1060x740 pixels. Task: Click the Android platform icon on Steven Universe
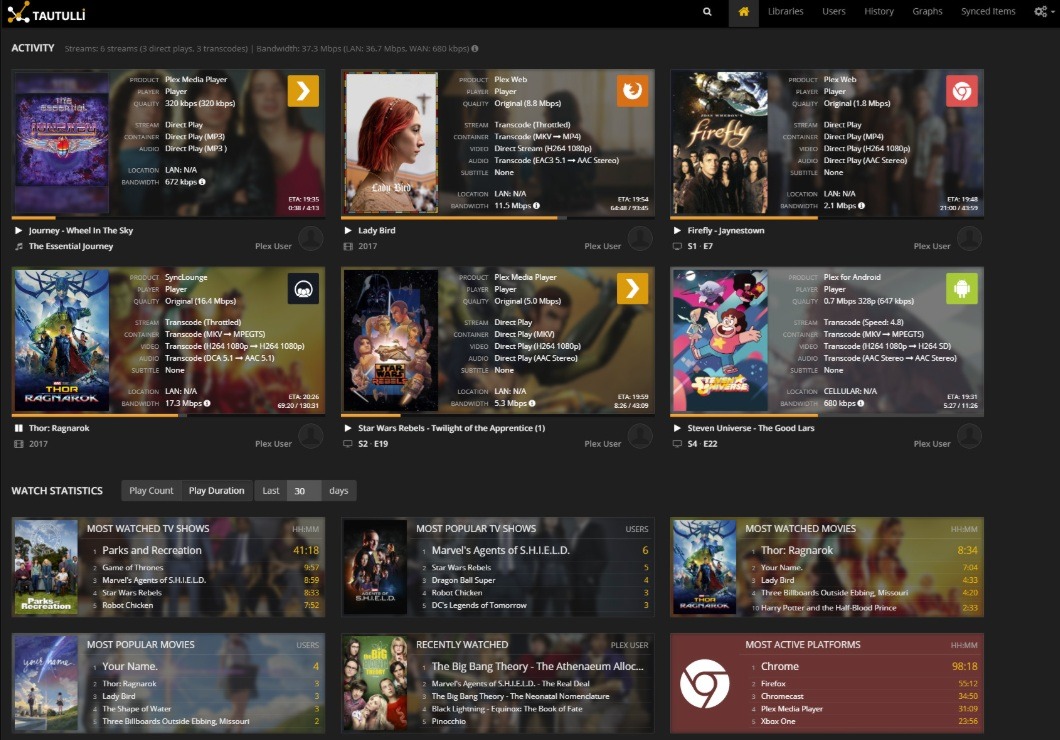961,289
